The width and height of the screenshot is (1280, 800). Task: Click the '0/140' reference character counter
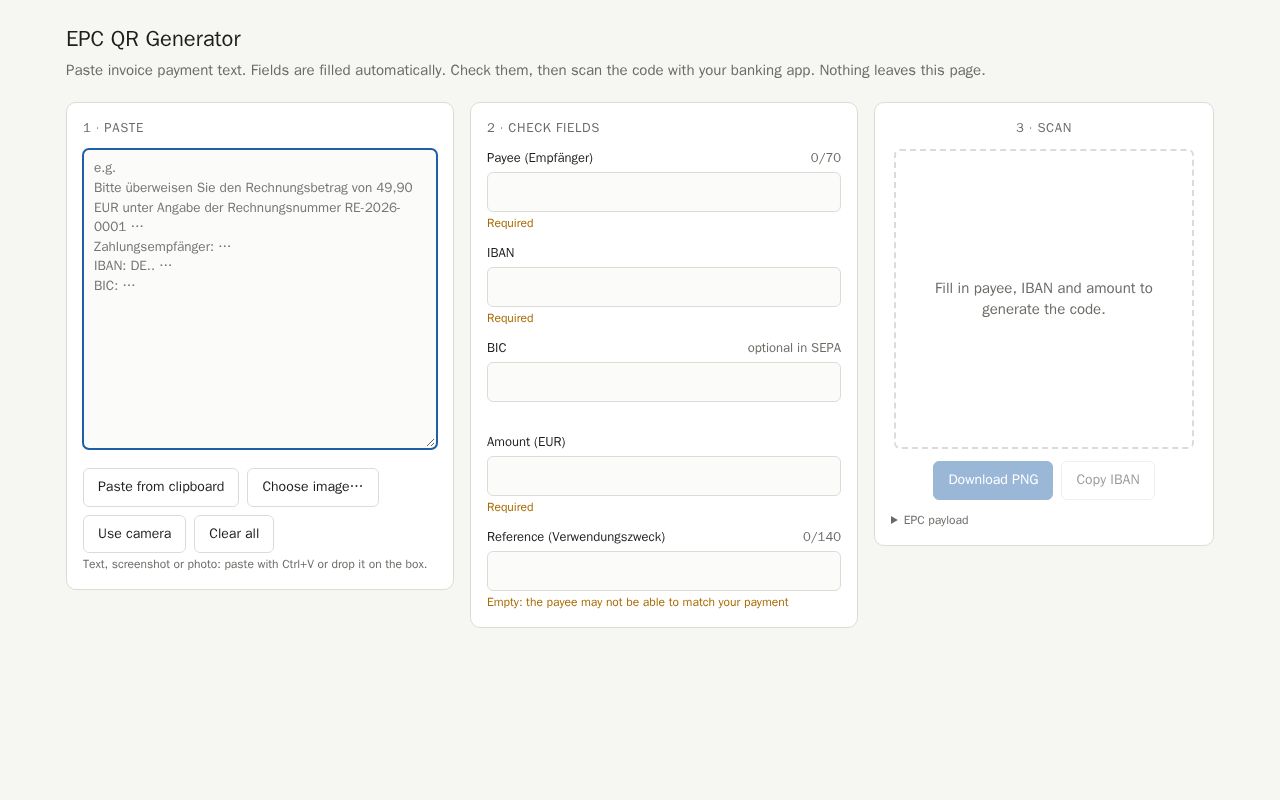822,537
